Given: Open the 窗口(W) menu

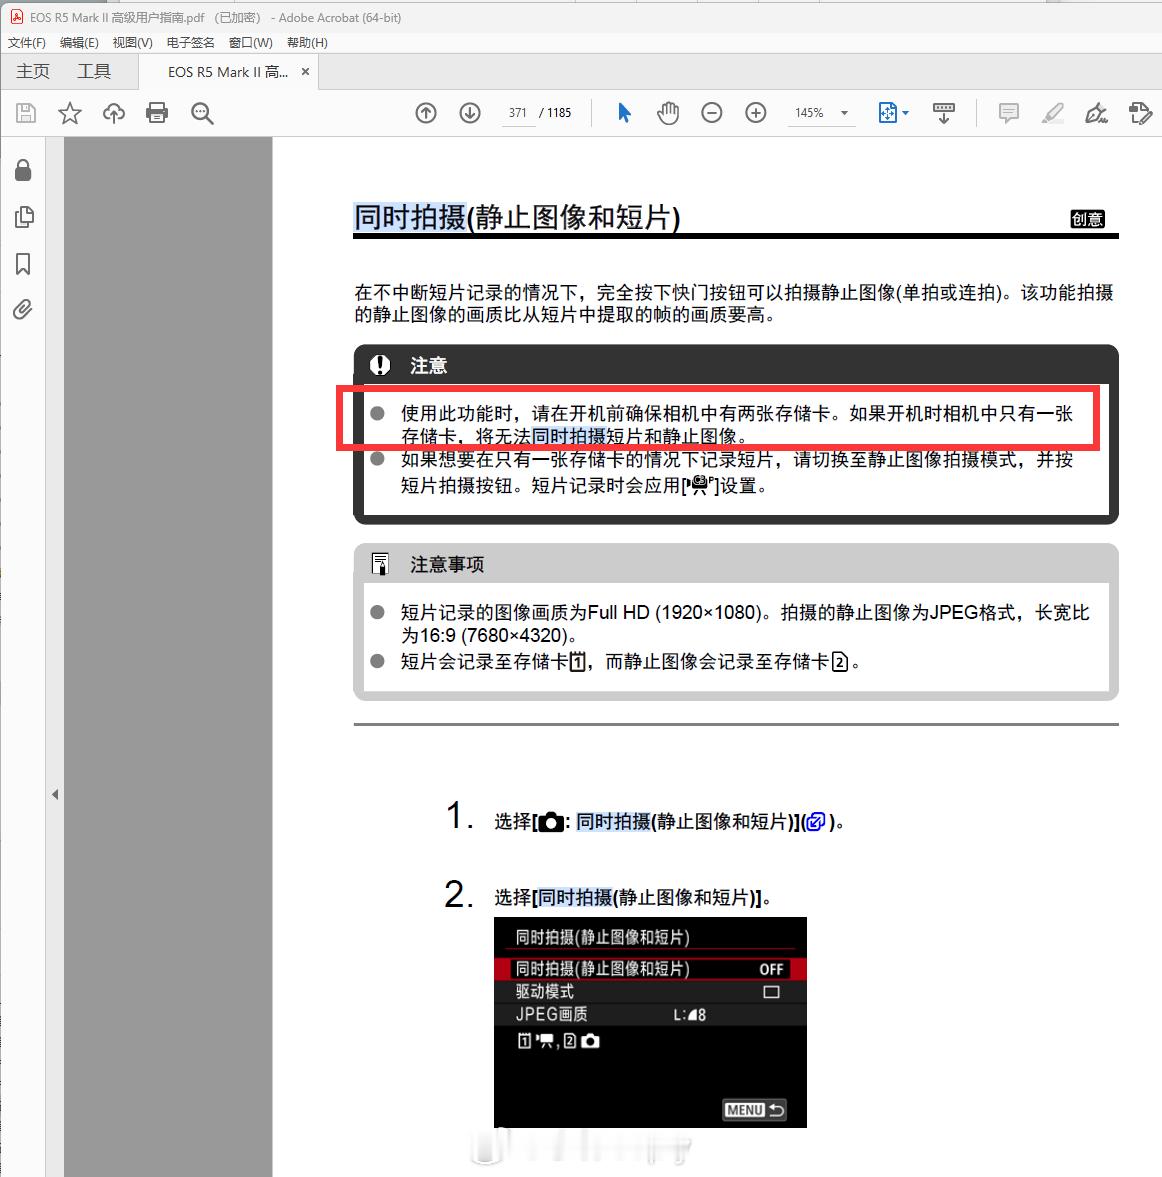Looking at the screenshot, I should click(x=250, y=43).
